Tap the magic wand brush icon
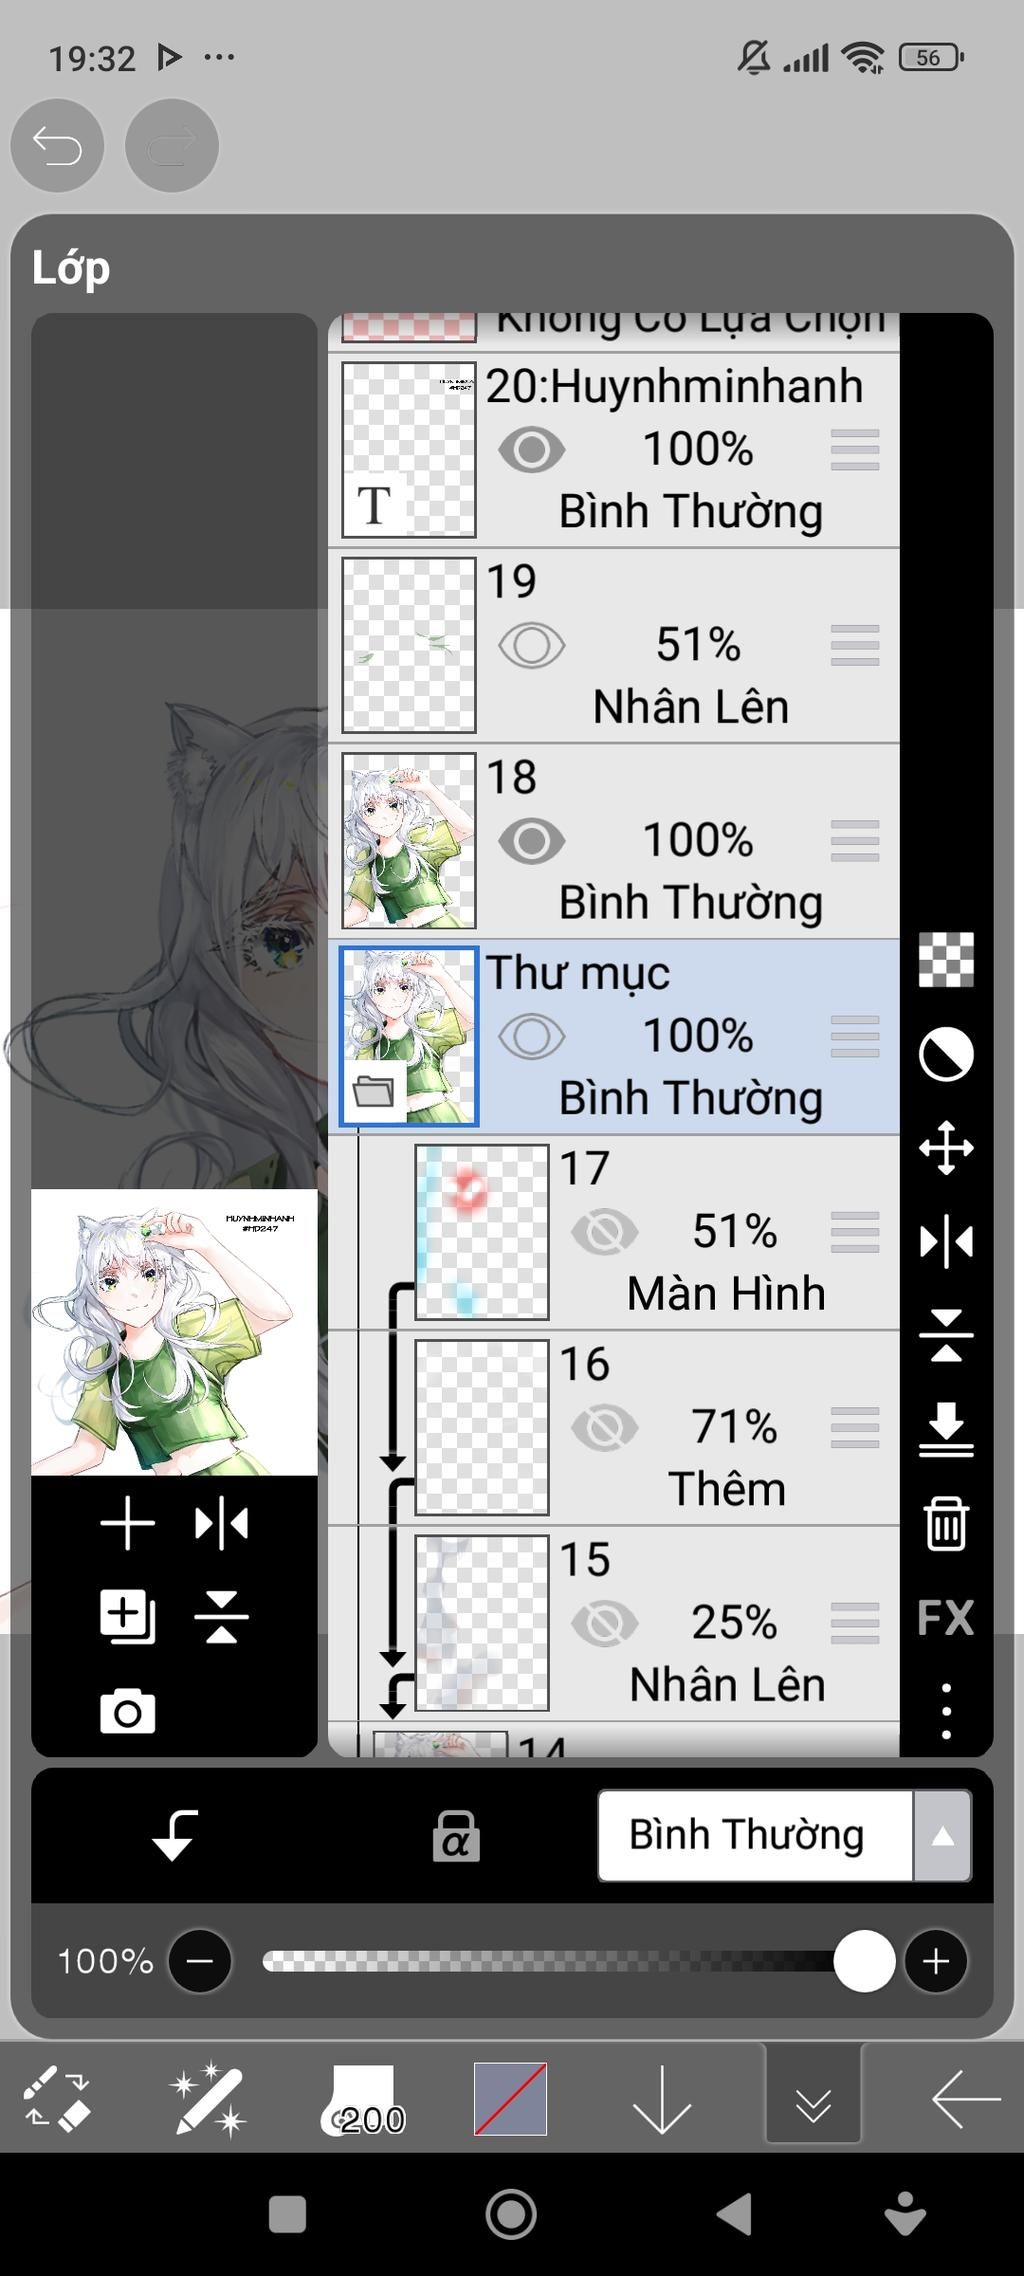The width and height of the screenshot is (1024, 2276). 208,2100
